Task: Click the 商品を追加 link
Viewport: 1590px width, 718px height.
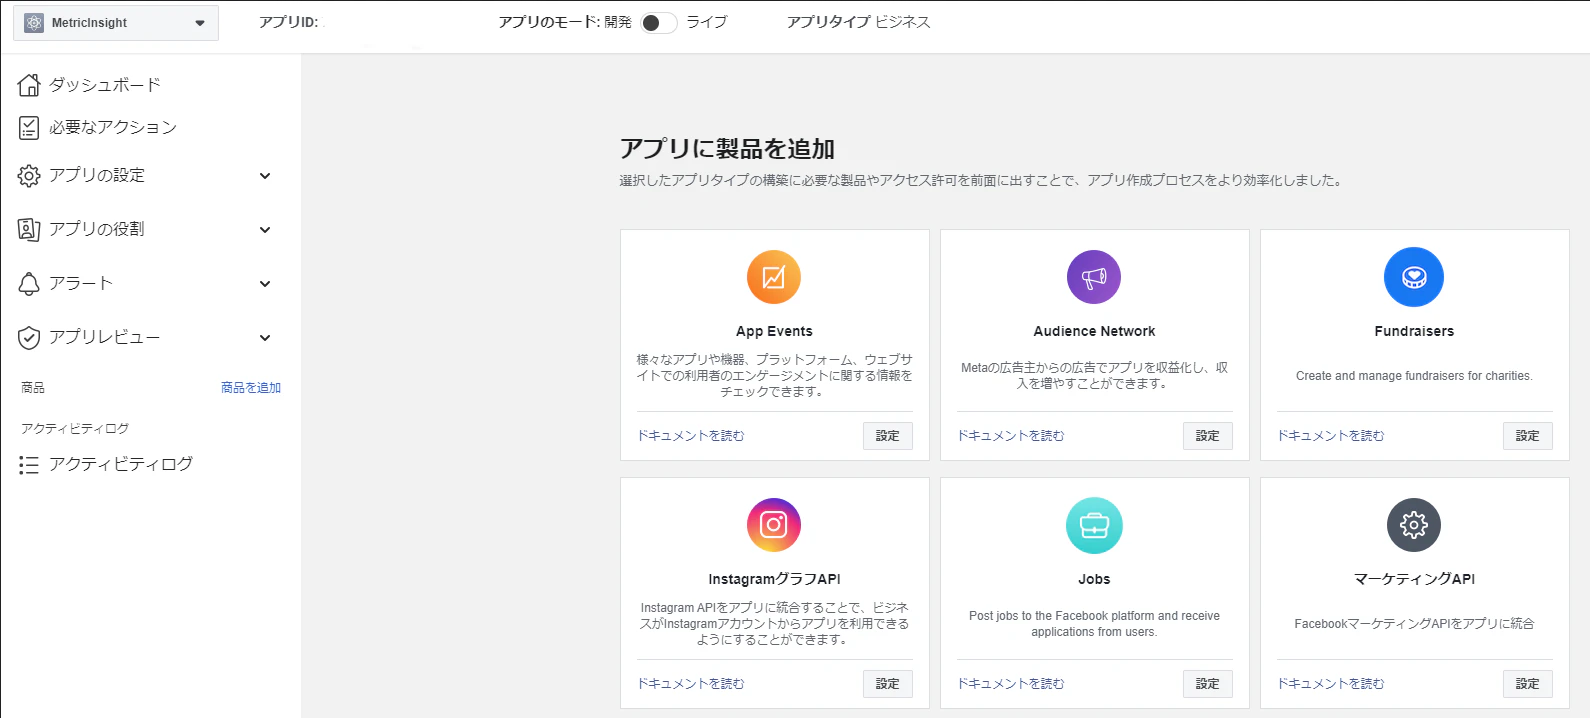Action: pos(251,387)
